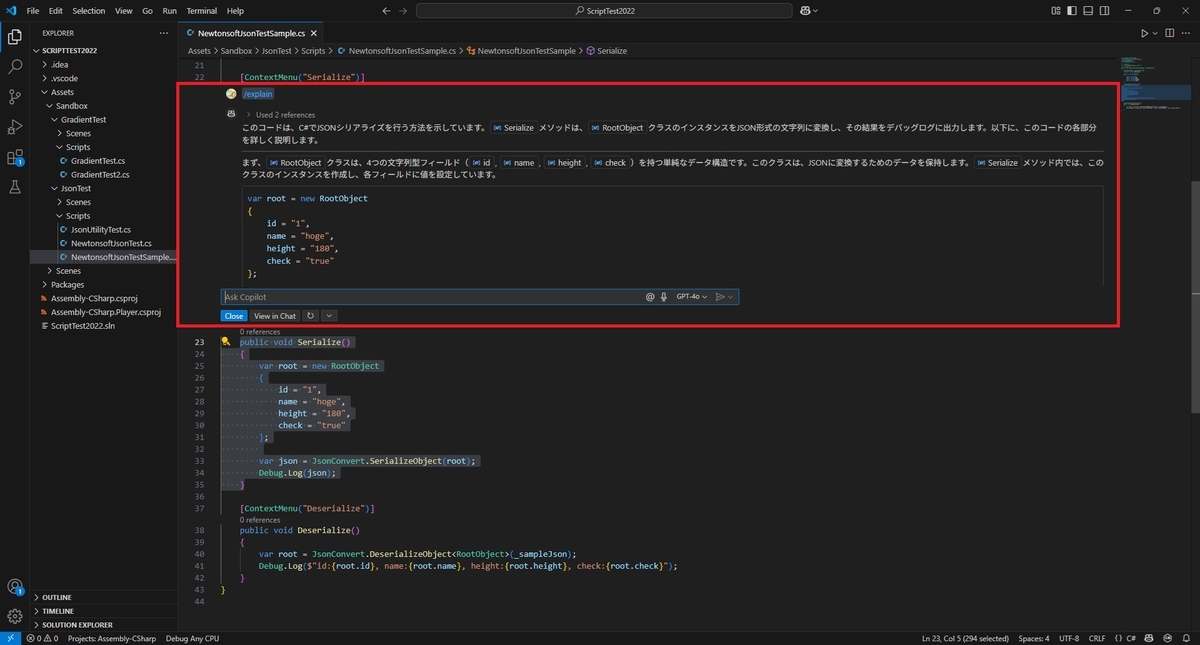Screen dimensions: 1200x645
Task: Start voice chat with microphone icon
Action: tap(664, 297)
